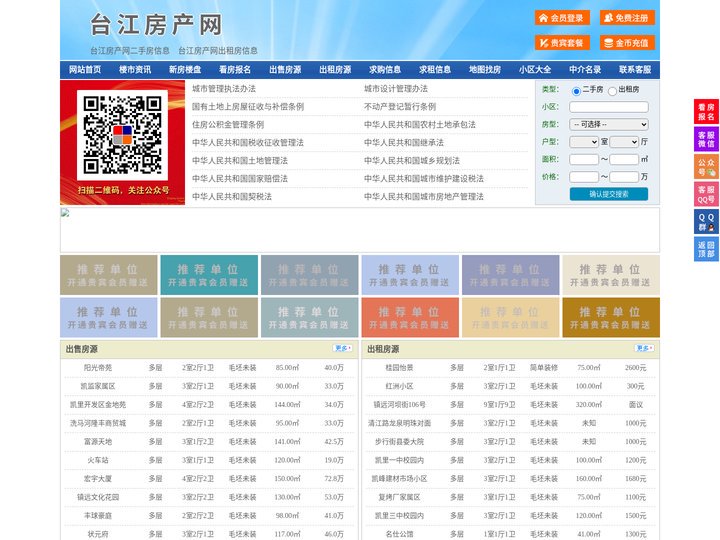Open the 富源天地 sale listing
The width and height of the screenshot is (720, 540).
(x=98, y=442)
